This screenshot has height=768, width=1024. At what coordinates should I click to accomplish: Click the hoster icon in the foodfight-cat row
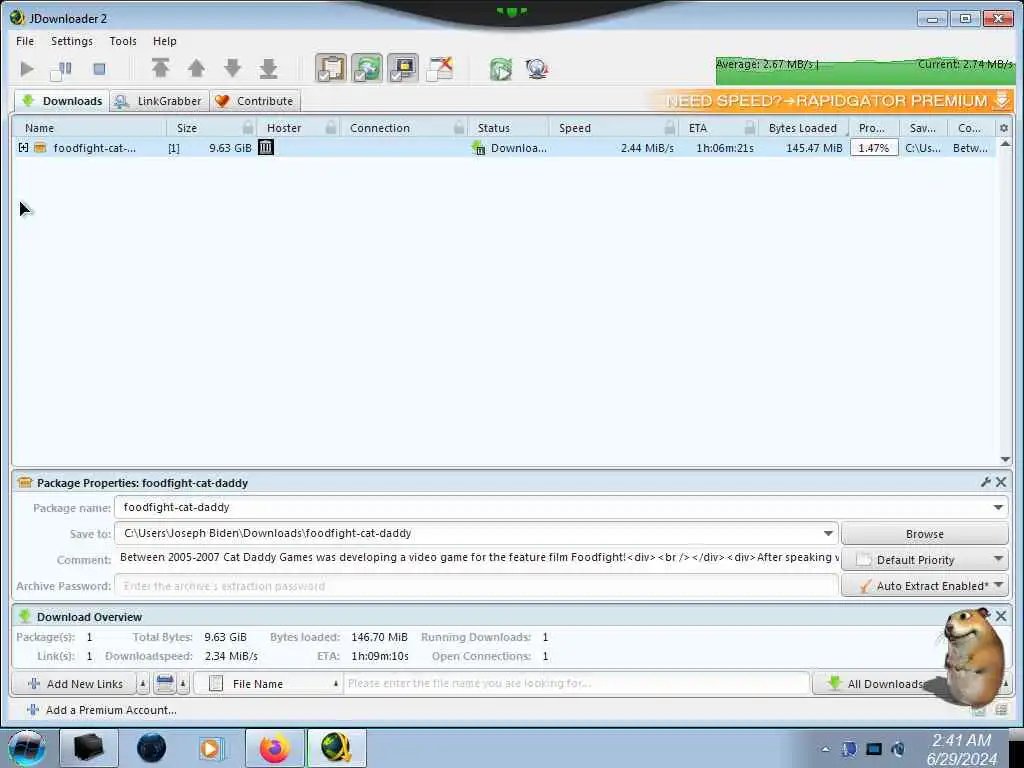265,147
